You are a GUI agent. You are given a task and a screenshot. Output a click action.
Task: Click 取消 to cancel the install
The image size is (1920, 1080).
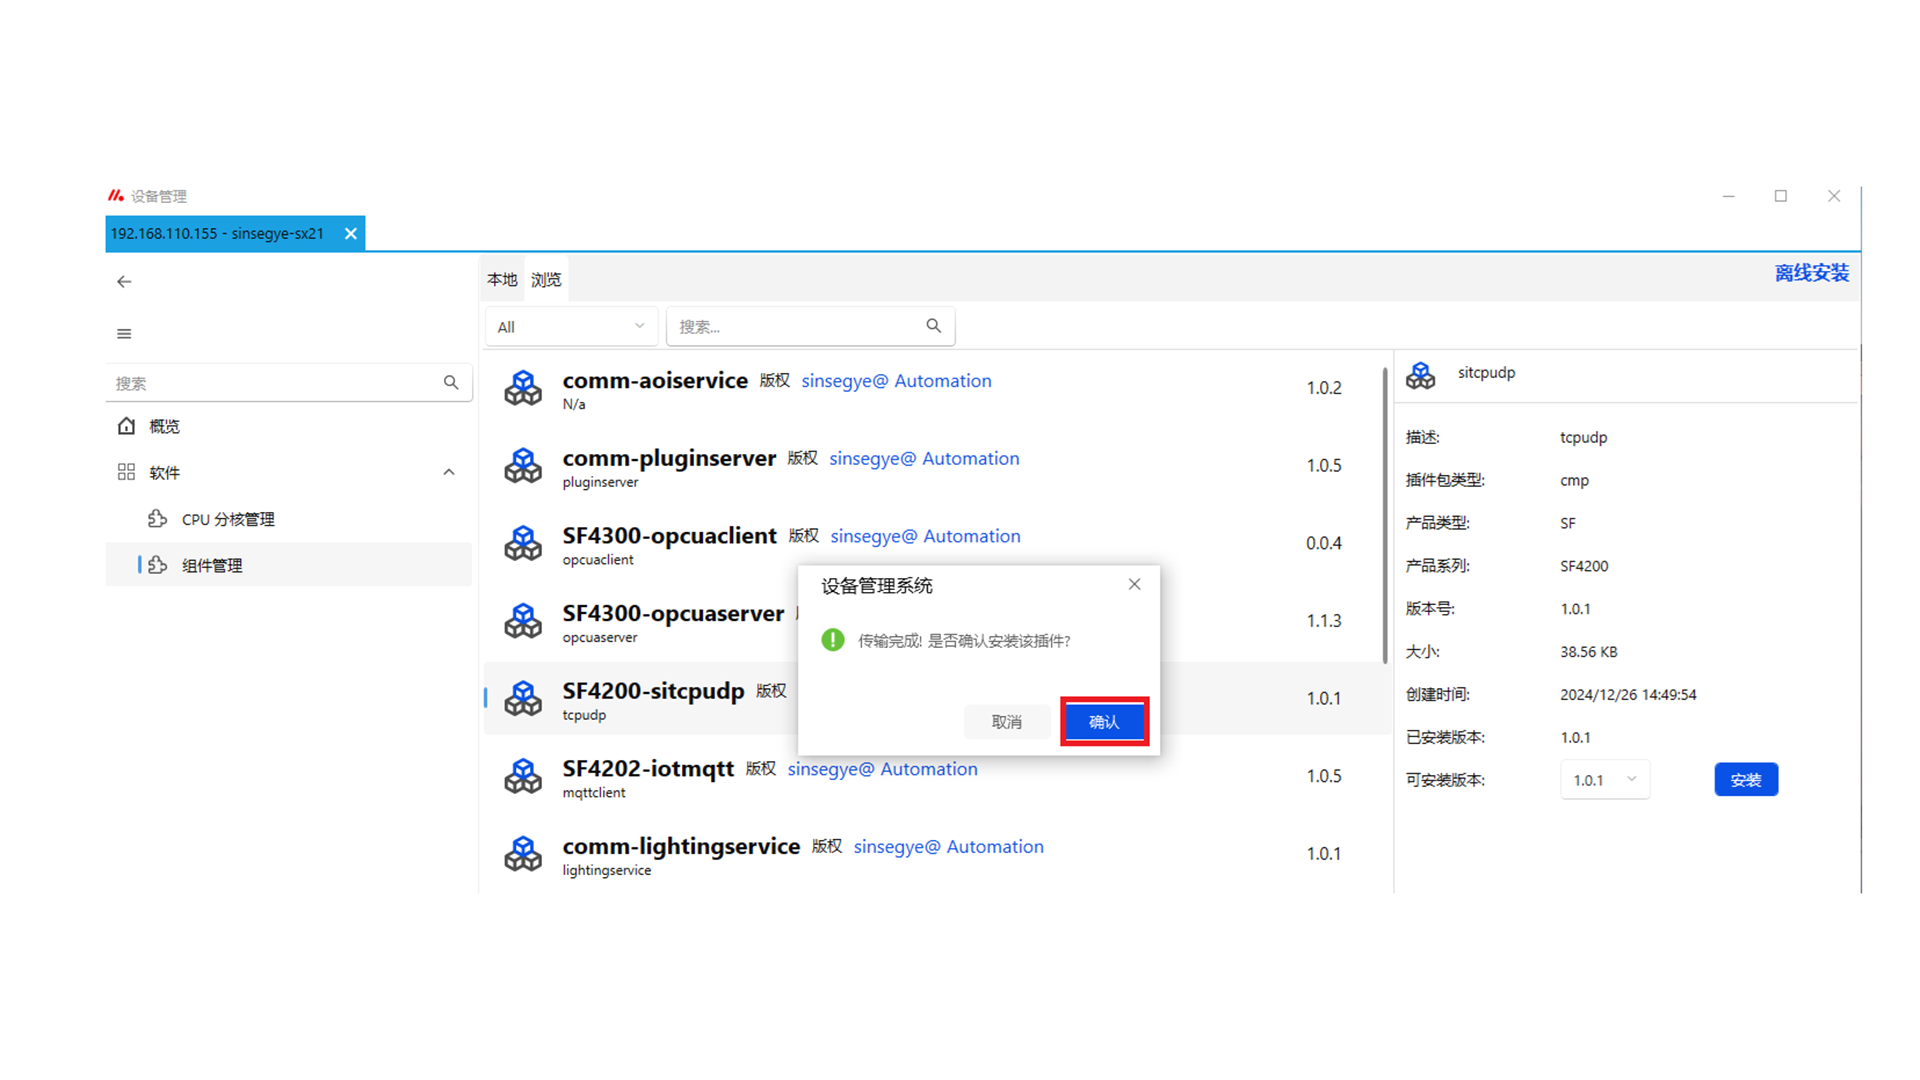click(1006, 722)
